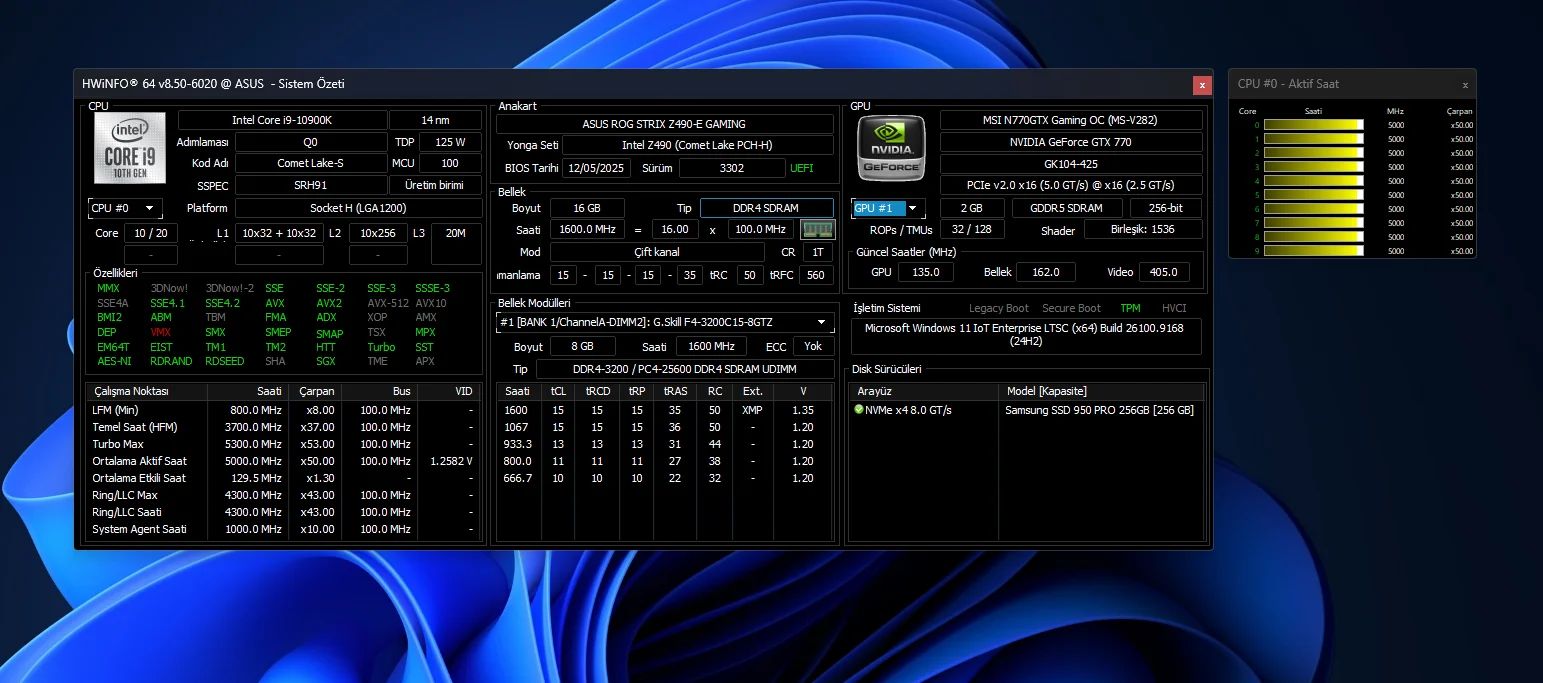Click the 256-bit bus width field
The width and height of the screenshot is (1543, 683).
pyautogui.click(x=1166, y=208)
